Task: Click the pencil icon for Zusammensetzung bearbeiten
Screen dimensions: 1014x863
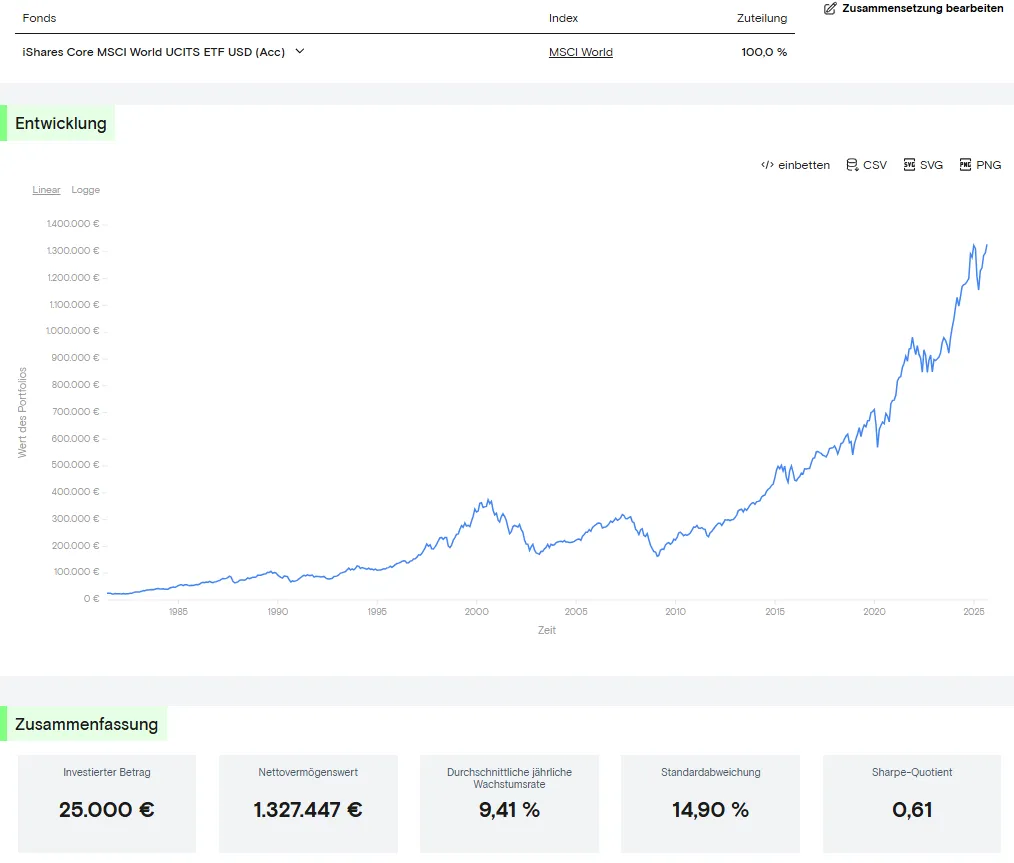Action: (x=830, y=8)
